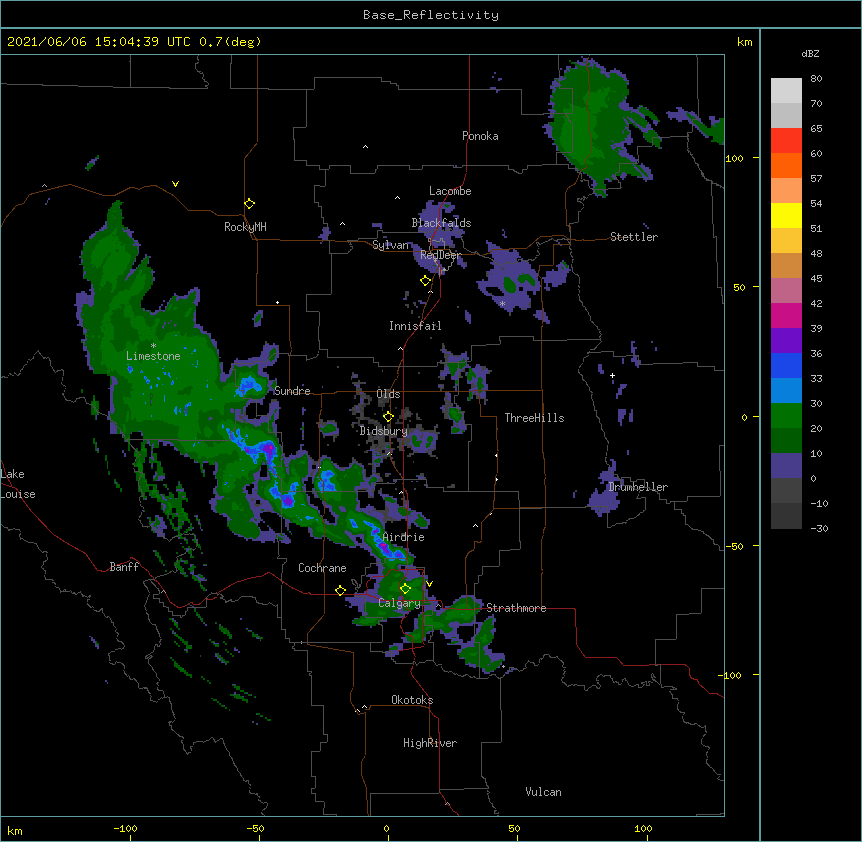862x842 pixels.
Task: Click the -30 value on the dBZ legend
Action: [819, 528]
